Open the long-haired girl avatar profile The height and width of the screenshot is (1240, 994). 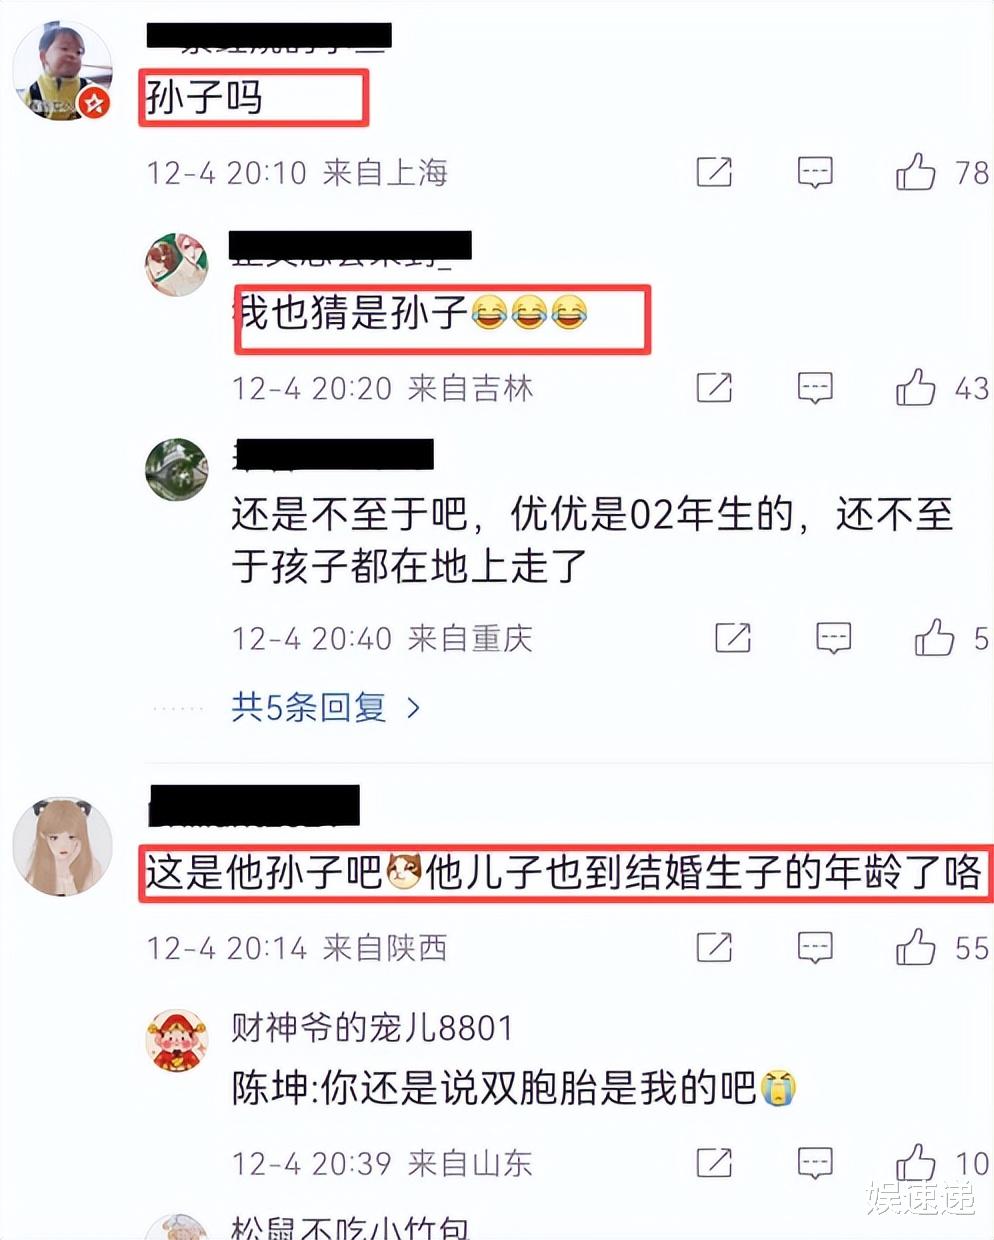point(62,846)
